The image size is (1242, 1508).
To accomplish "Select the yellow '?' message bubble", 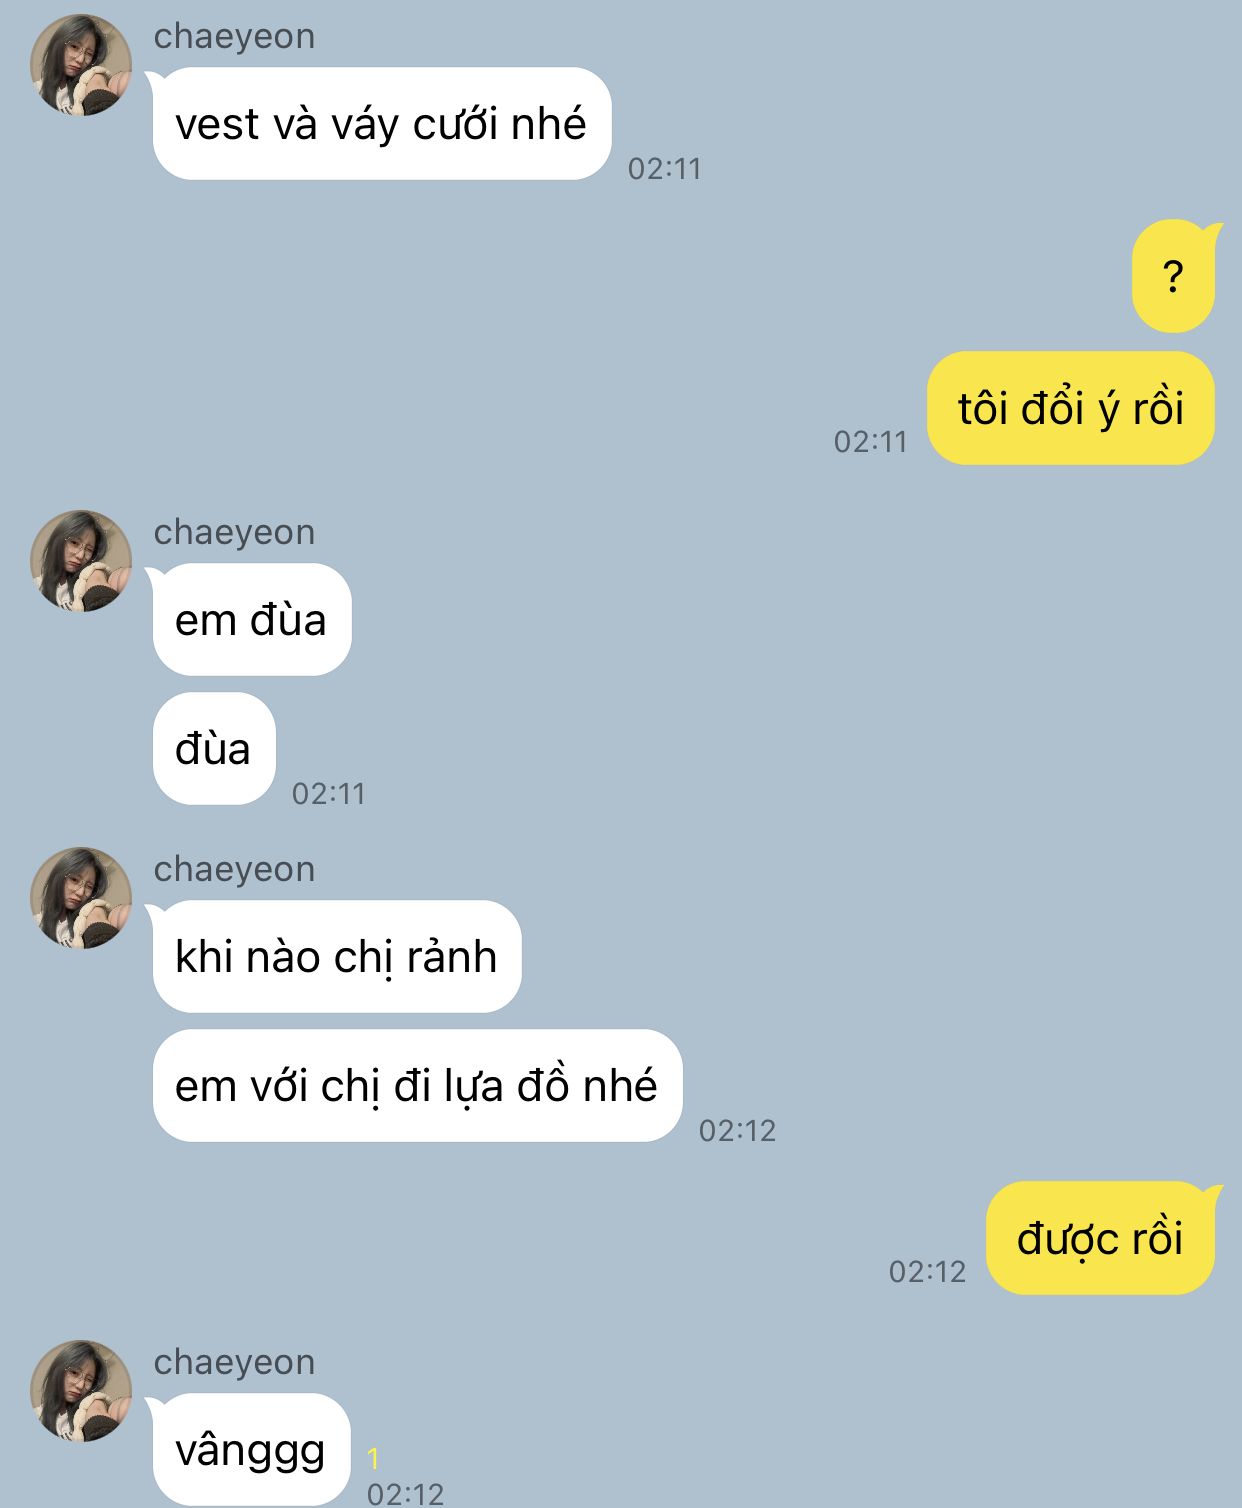I will [x=1174, y=276].
